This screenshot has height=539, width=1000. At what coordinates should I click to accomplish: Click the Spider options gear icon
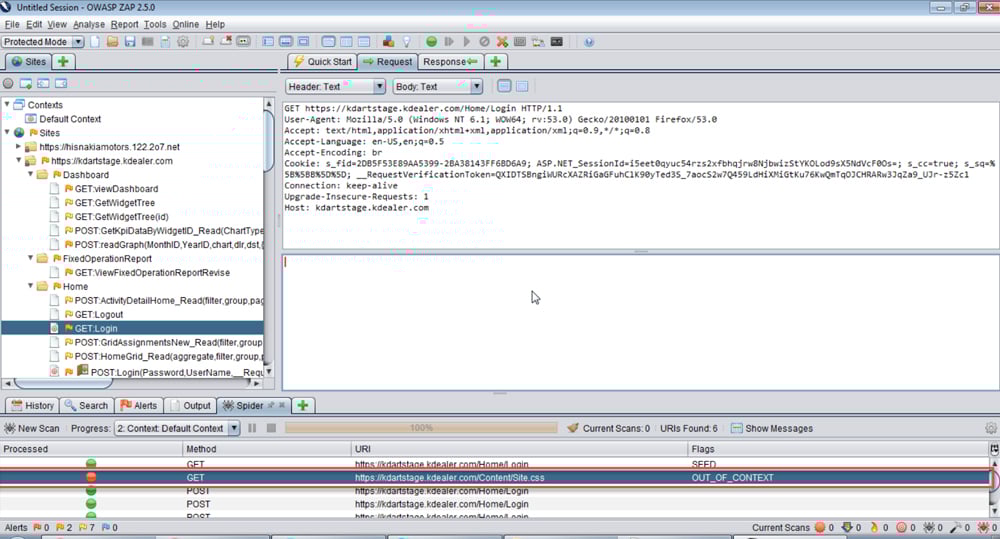pyautogui.click(x=990, y=428)
